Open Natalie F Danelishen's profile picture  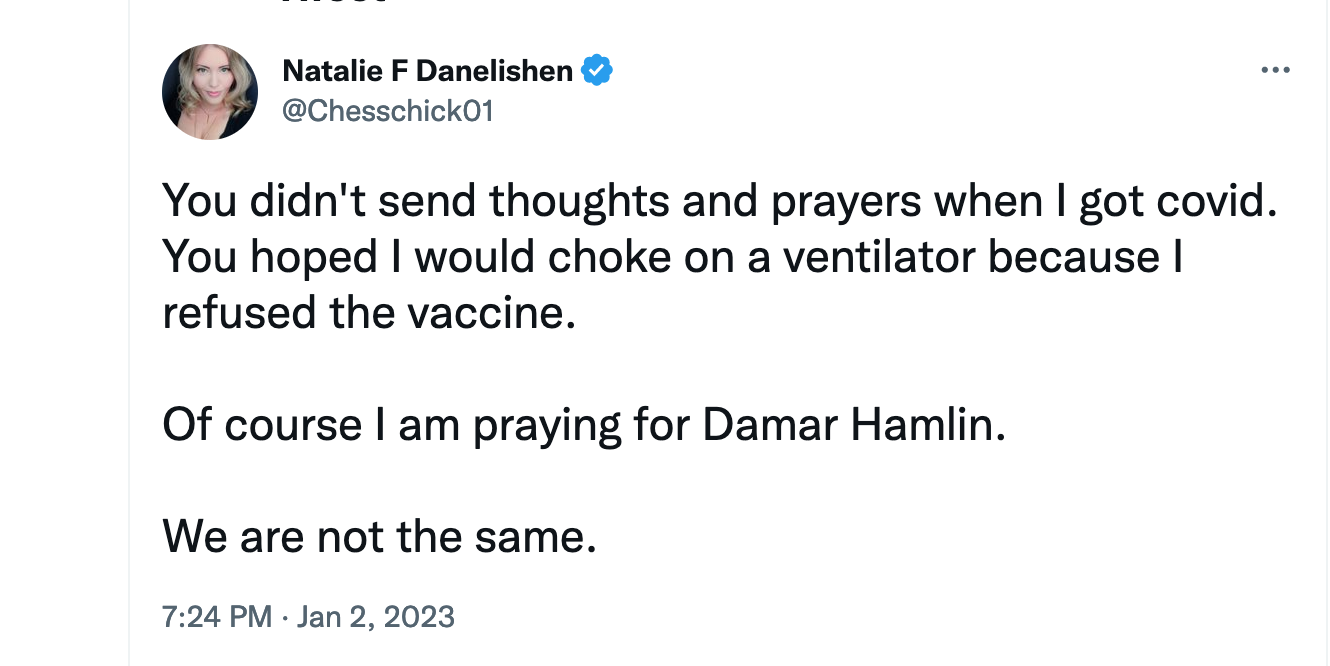click(x=210, y=92)
